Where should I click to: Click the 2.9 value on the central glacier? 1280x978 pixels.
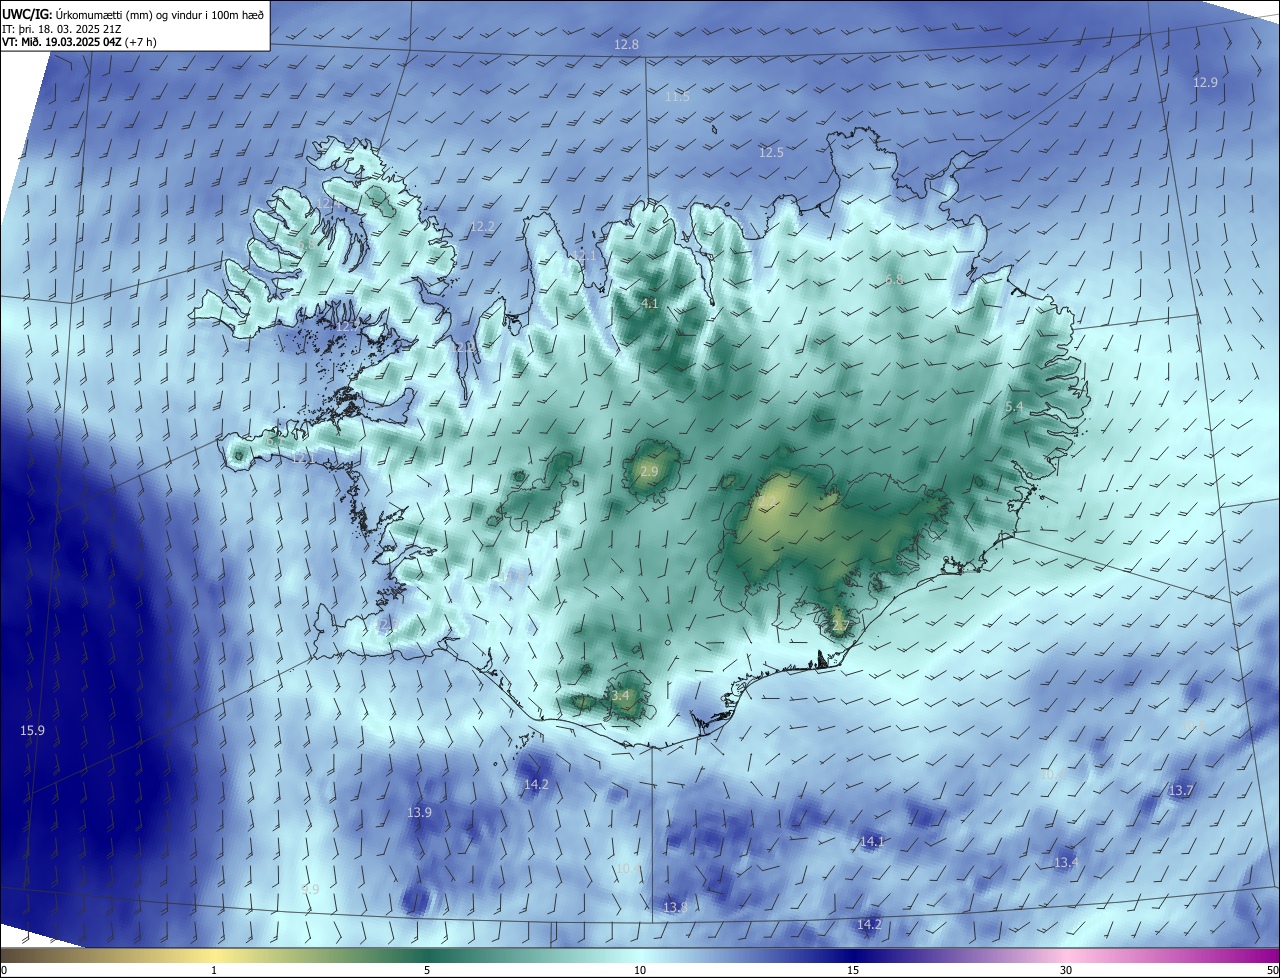tap(649, 472)
